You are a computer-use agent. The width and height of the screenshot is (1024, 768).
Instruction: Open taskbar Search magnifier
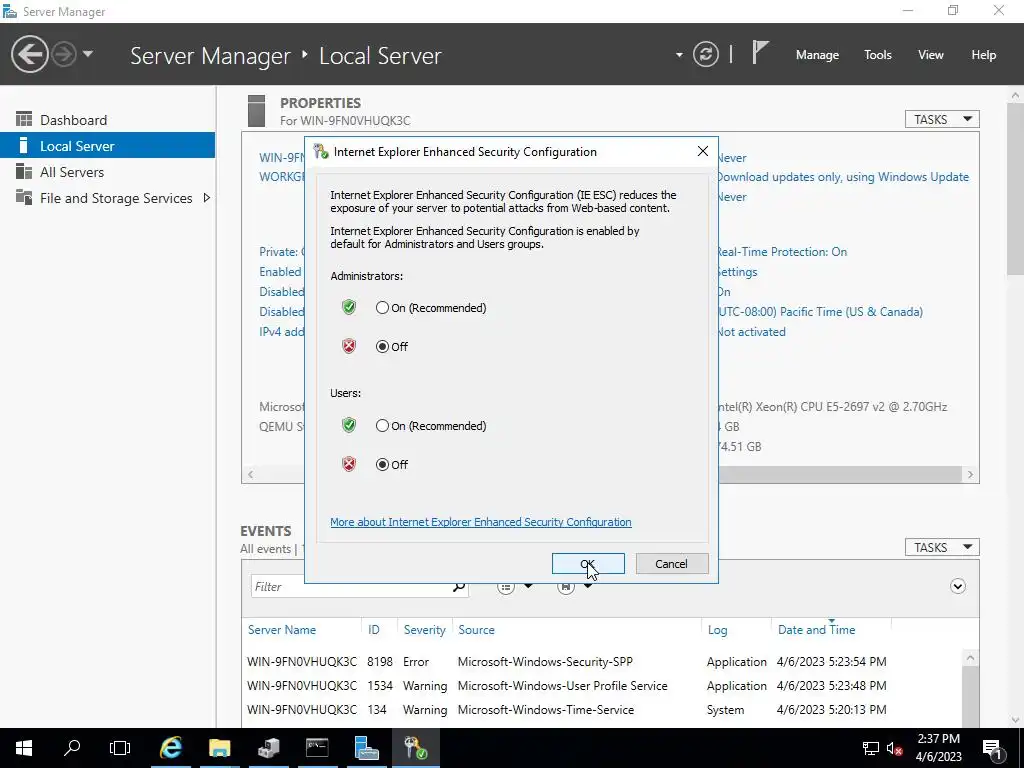72,748
